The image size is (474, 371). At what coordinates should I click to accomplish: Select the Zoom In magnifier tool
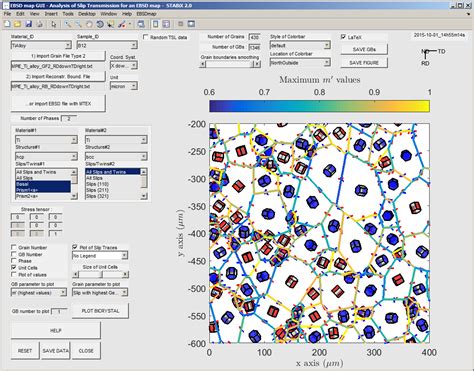pos(68,24)
